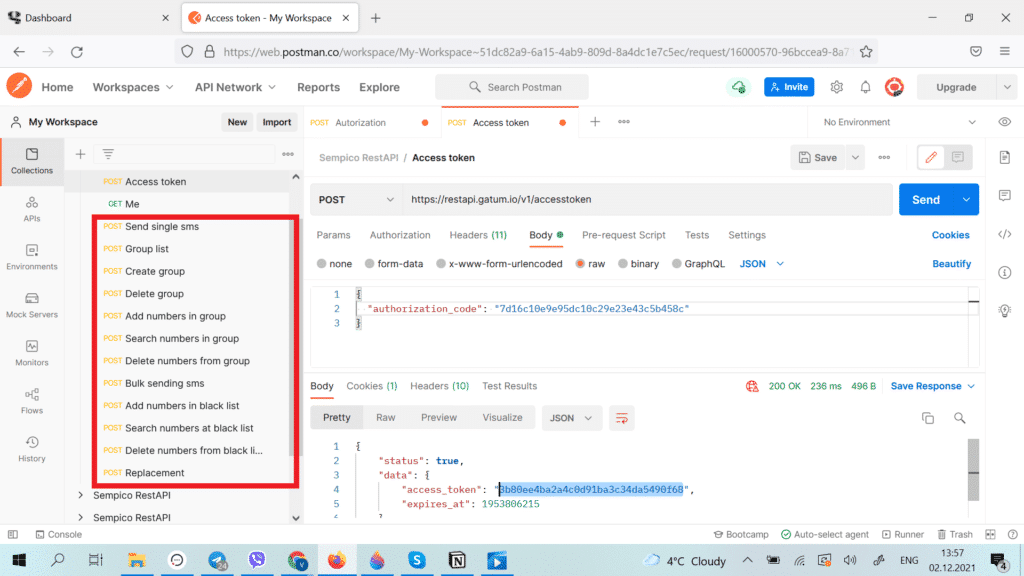Switch to comment mode icon

[958, 157]
